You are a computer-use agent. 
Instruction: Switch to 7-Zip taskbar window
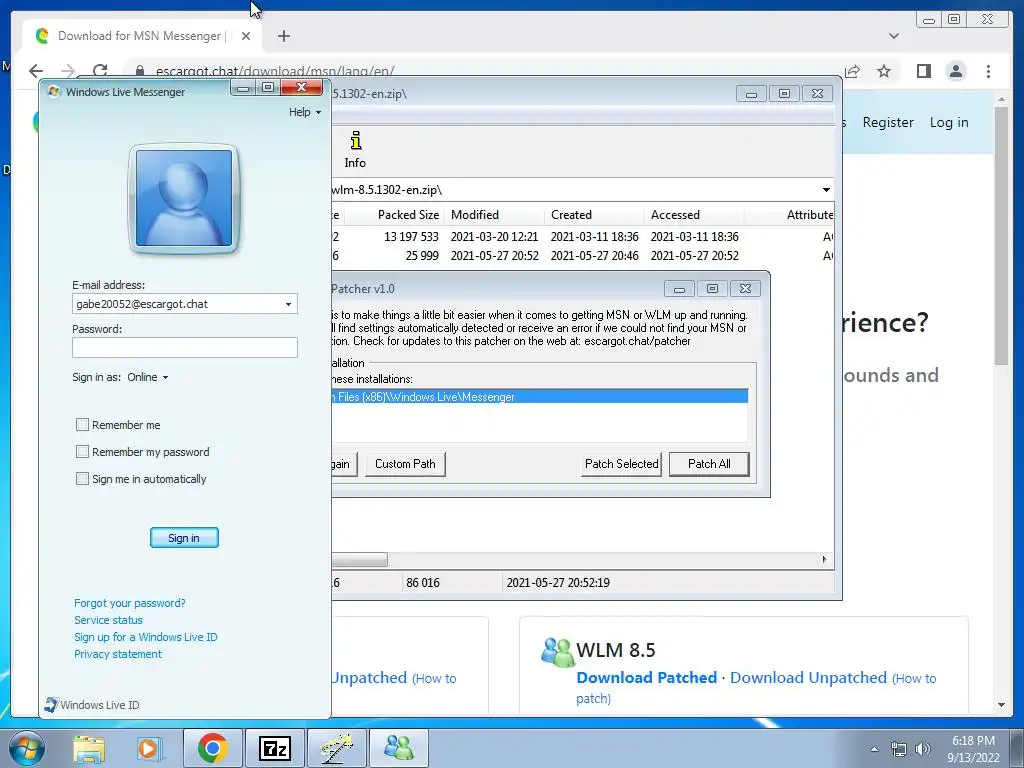click(x=274, y=748)
